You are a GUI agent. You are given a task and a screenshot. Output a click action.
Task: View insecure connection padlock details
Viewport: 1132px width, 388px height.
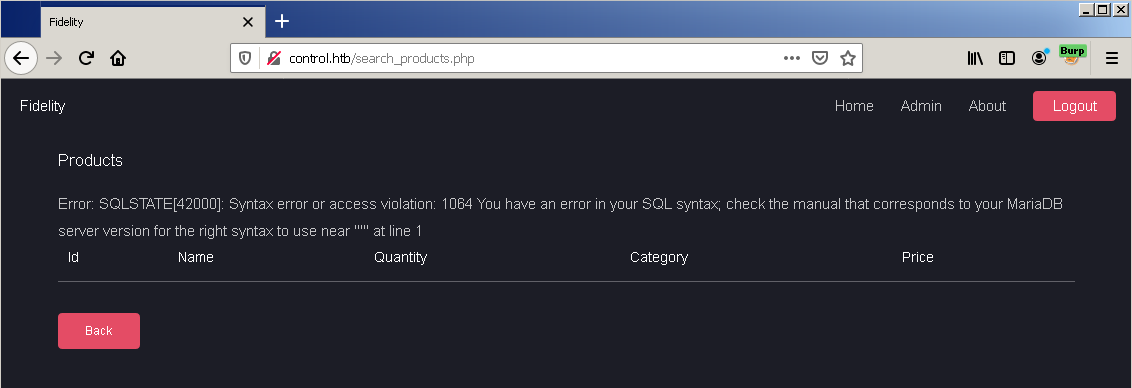274,59
